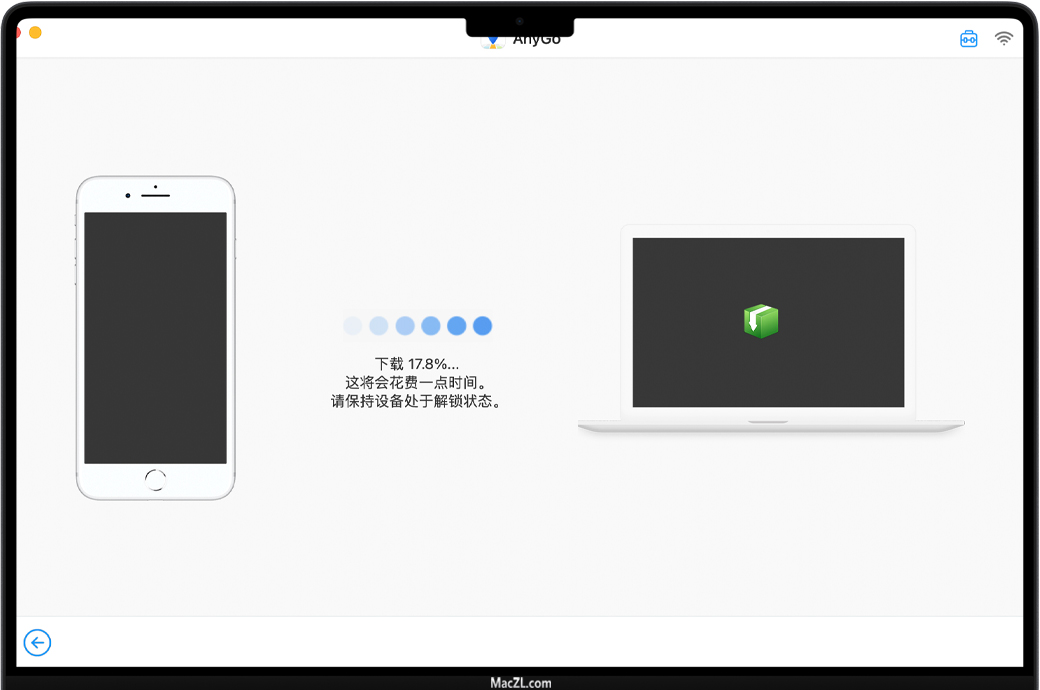
Task: Select the '下载 17.8%...' status text
Action: click(417, 364)
